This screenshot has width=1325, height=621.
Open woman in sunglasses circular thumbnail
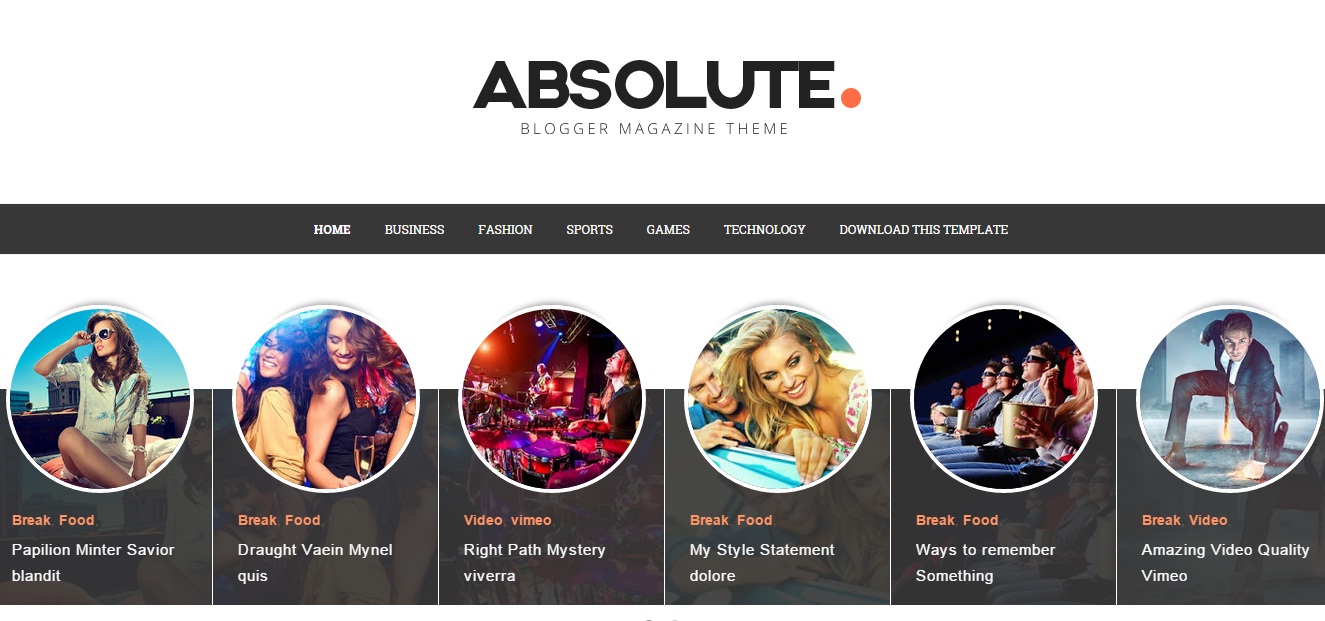click(x=100, y=398)
